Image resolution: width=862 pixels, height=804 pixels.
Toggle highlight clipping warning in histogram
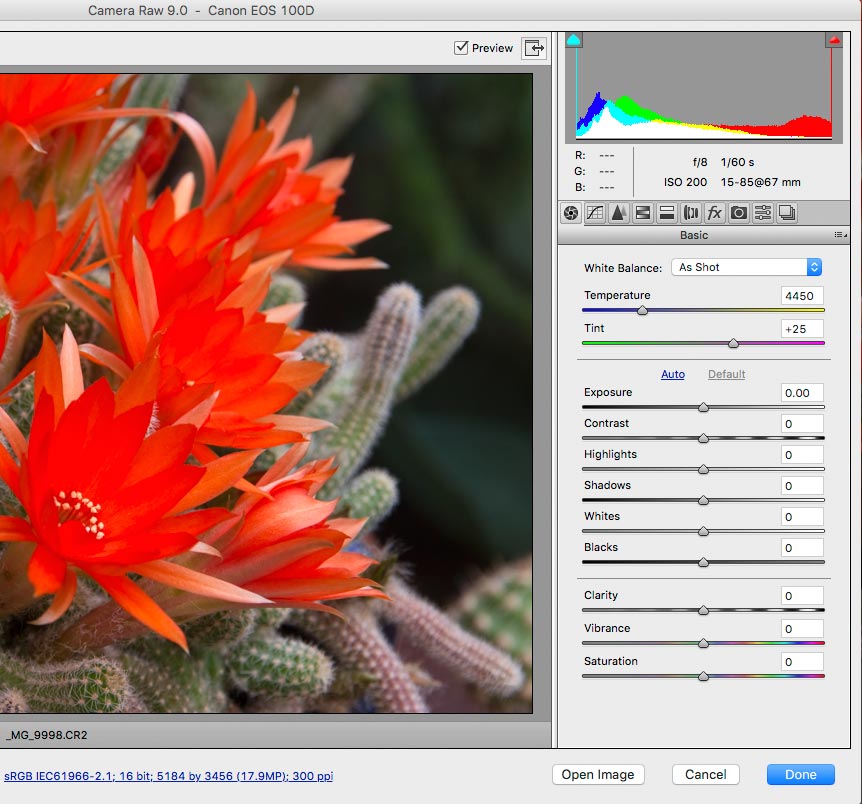834,40
